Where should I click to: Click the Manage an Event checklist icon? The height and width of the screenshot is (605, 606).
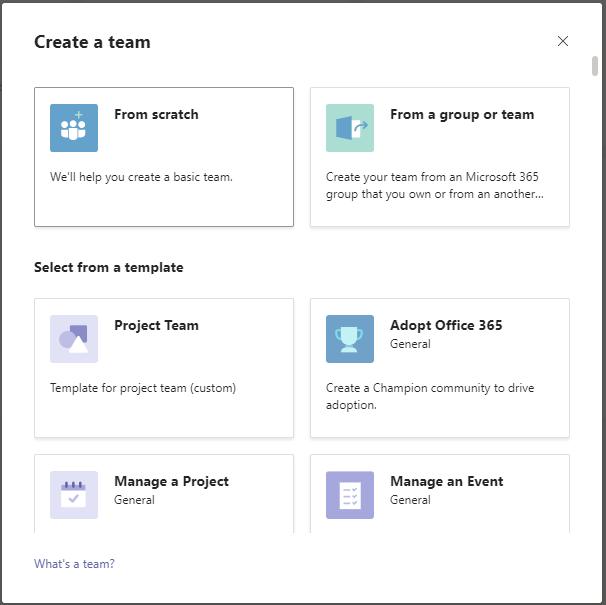coord(350,495)
